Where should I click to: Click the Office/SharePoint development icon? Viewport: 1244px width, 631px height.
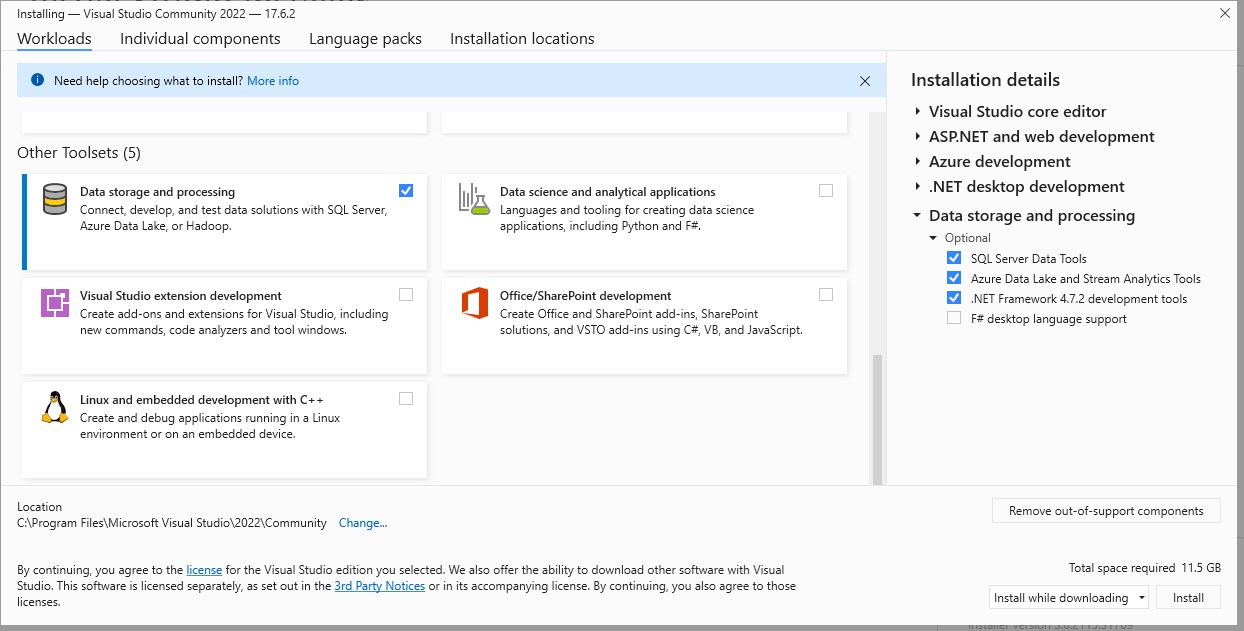coord(474,302)
